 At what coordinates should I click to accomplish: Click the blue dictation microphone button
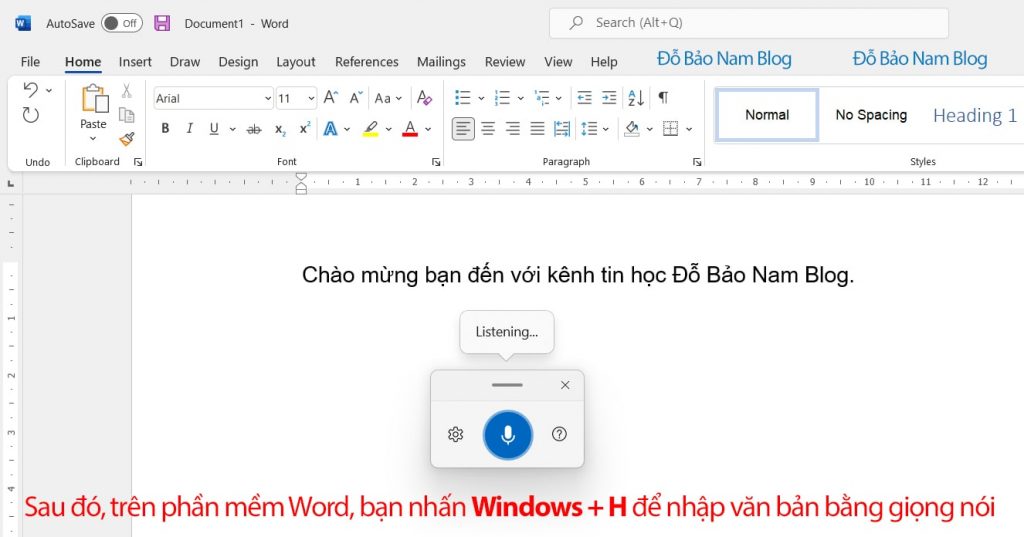[508, 434]
